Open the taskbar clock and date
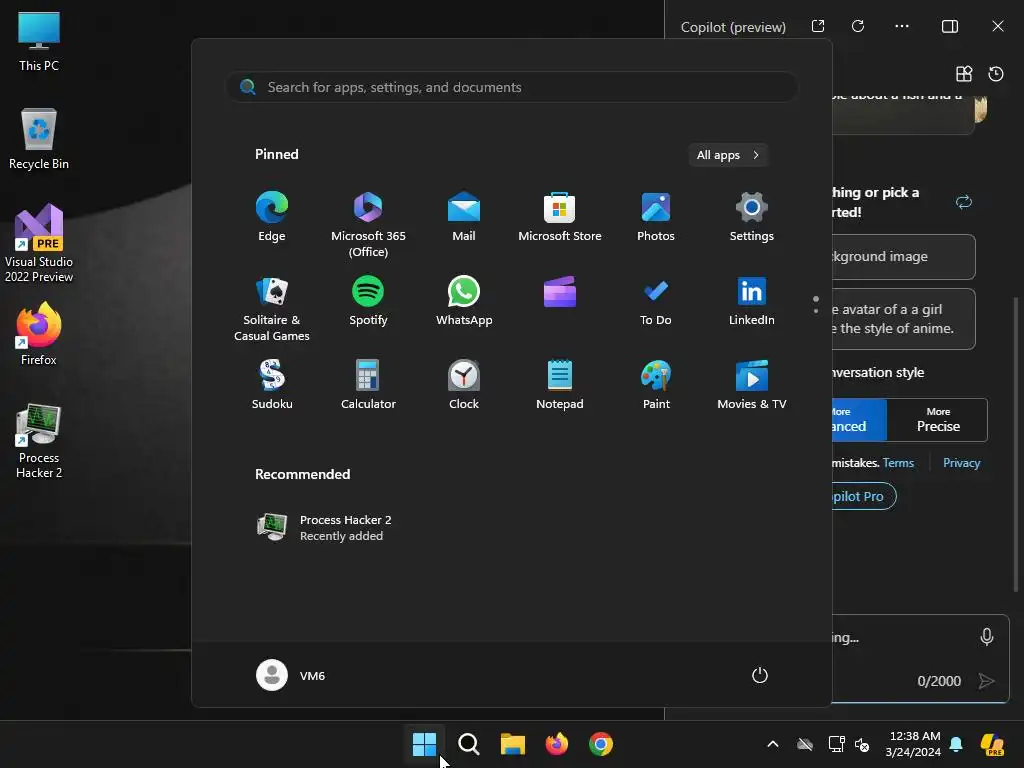 click(914, 744)
